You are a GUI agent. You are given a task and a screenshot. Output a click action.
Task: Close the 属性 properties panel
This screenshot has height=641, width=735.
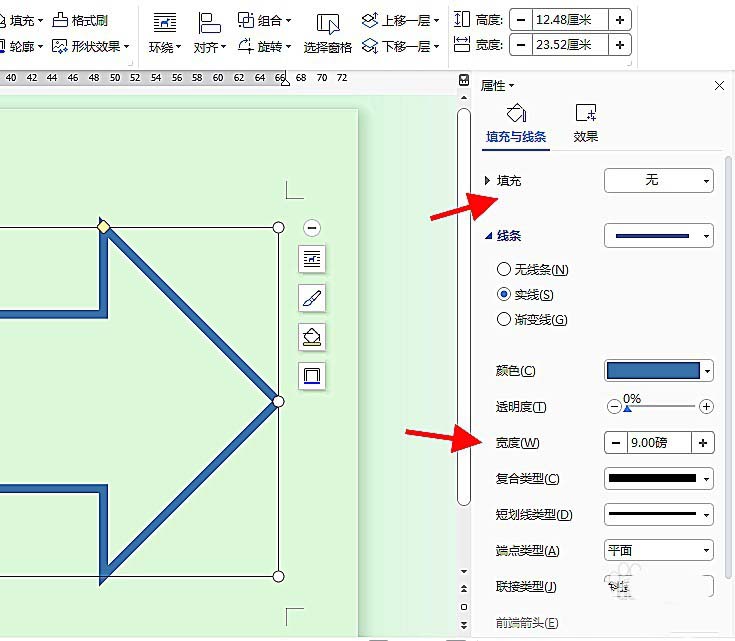(x=719, y=86)
